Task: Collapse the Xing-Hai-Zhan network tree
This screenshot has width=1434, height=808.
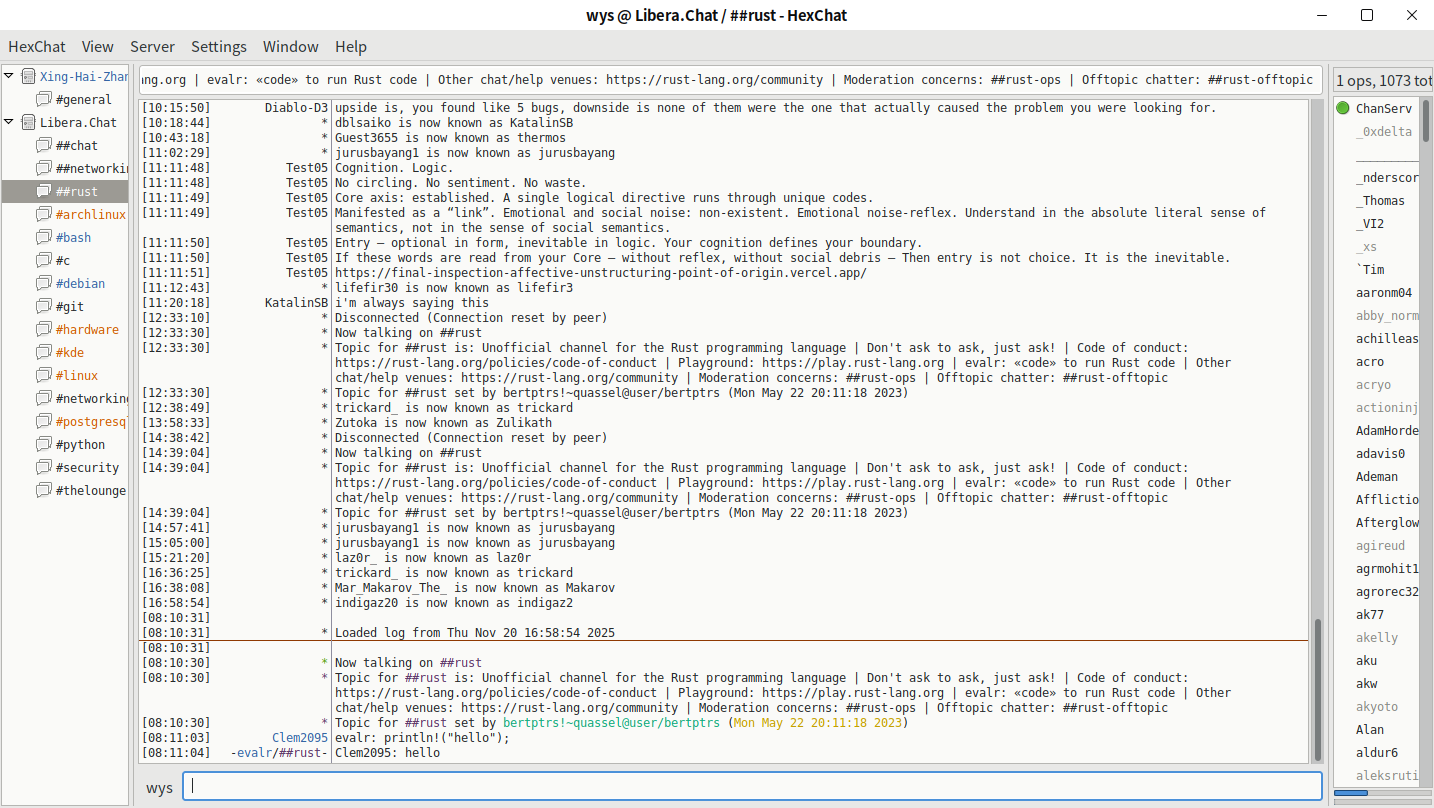Action: pos(9,76)
